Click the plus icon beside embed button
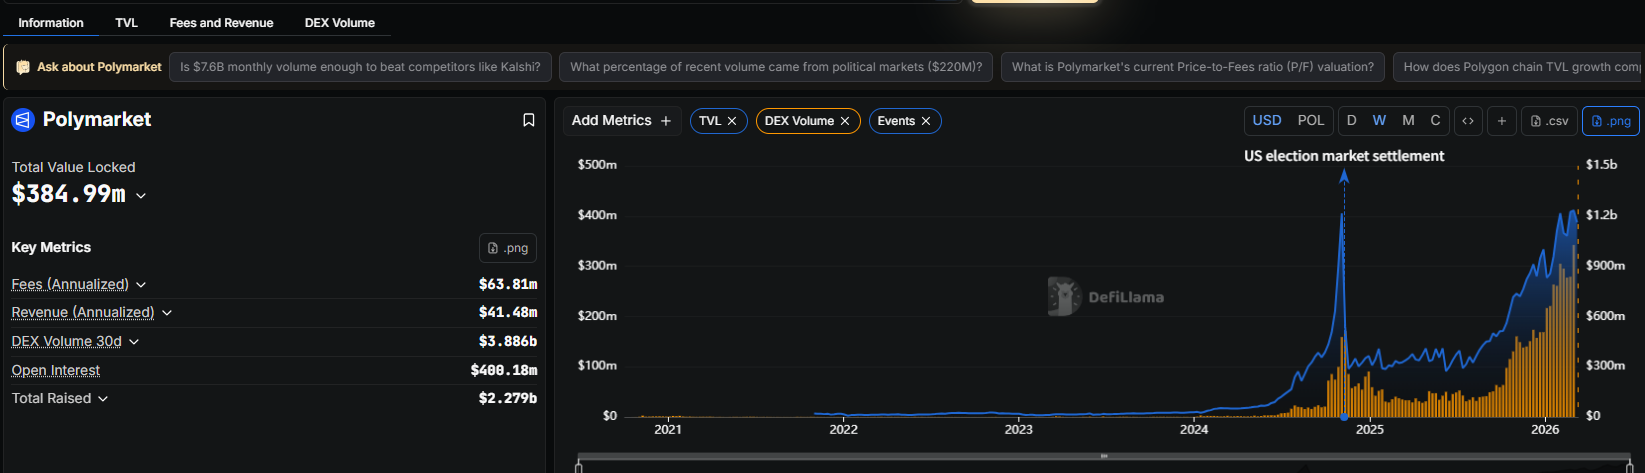 (x=1501, y=121)
